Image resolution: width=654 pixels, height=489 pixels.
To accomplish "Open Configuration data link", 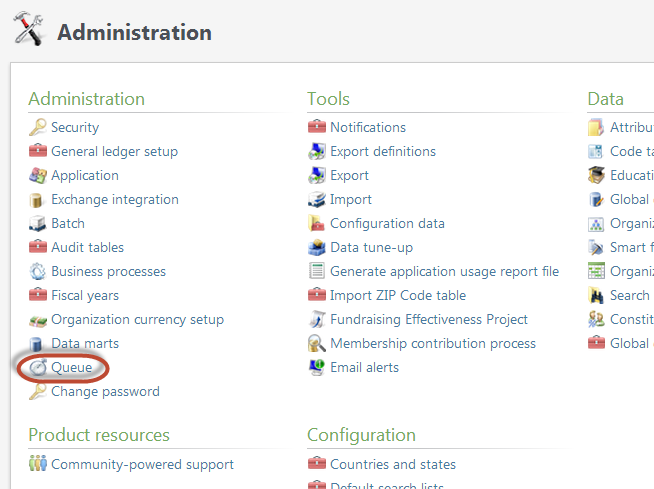I will coord(387,223).
